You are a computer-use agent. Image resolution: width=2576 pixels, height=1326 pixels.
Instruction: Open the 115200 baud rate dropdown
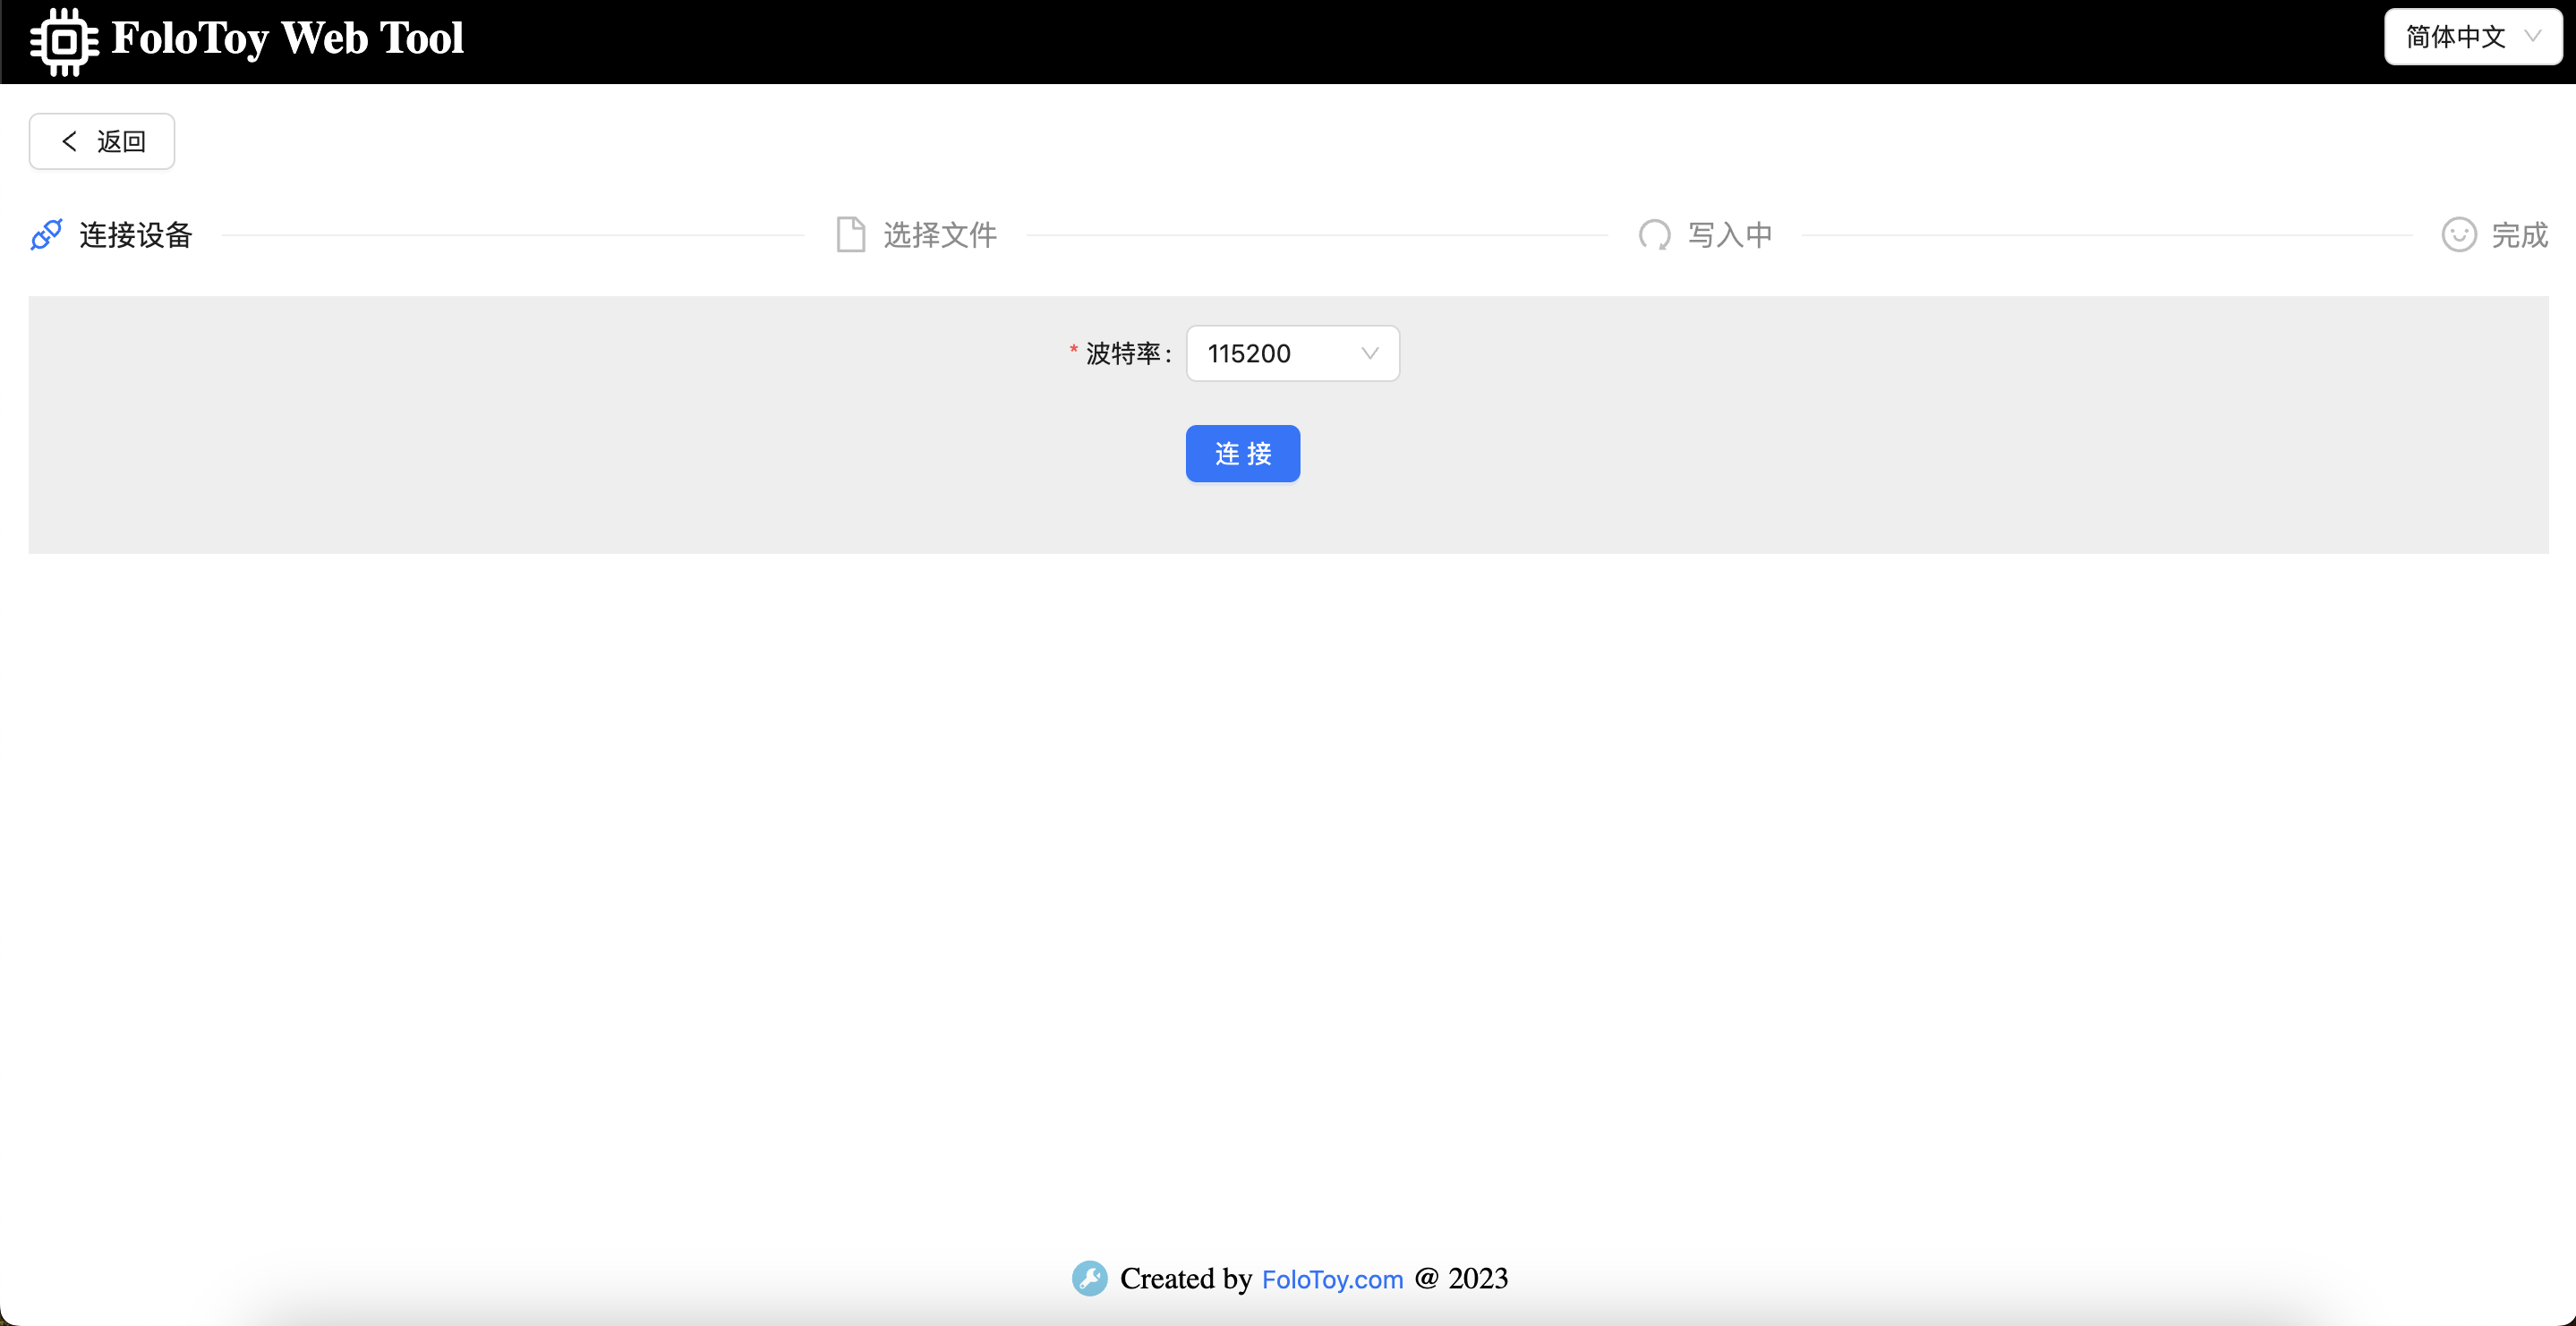point(1292,353)
